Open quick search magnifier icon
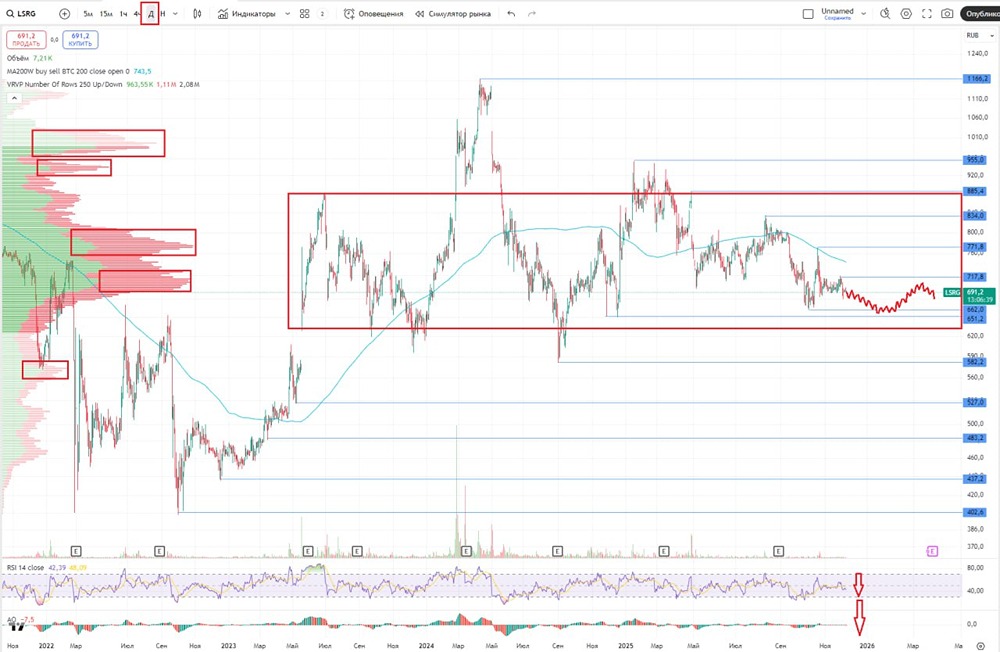 pos(885,13)
